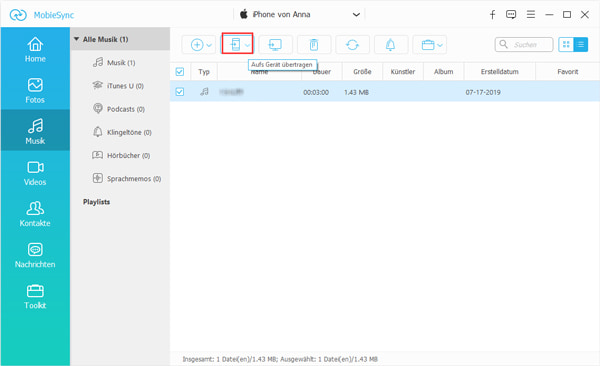Click the ringtone bell toolbar icon
This screenshot has width=600, height=366.
tap(391, 45)
